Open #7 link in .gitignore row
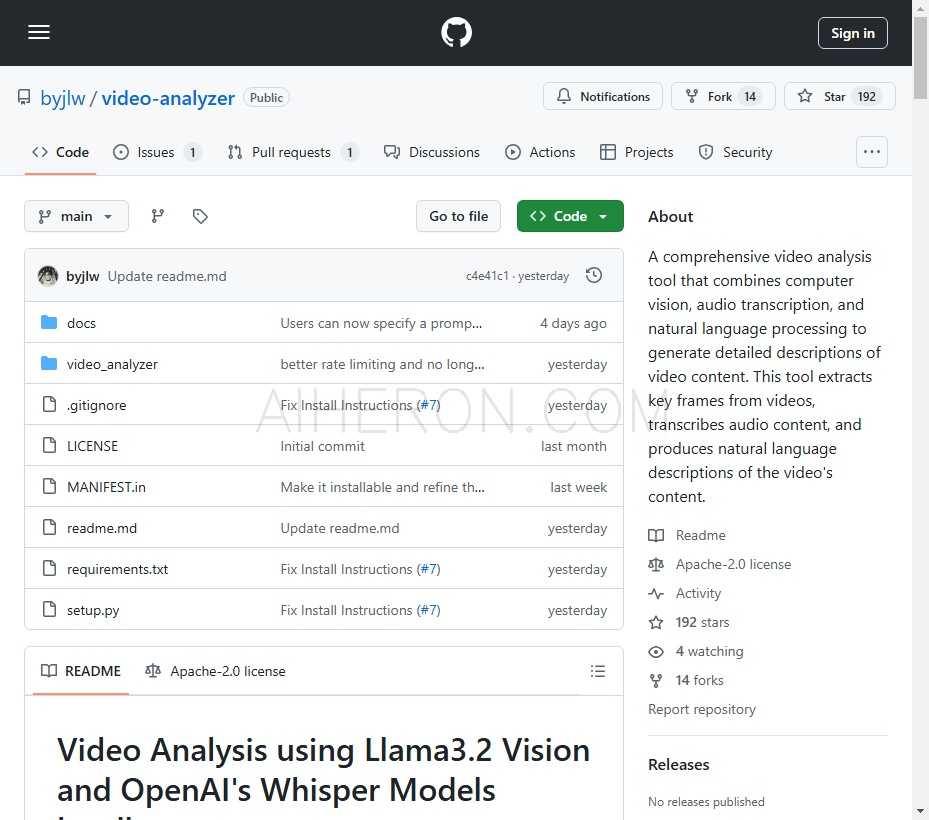The image size is (929, 820). tap(429, 405)
